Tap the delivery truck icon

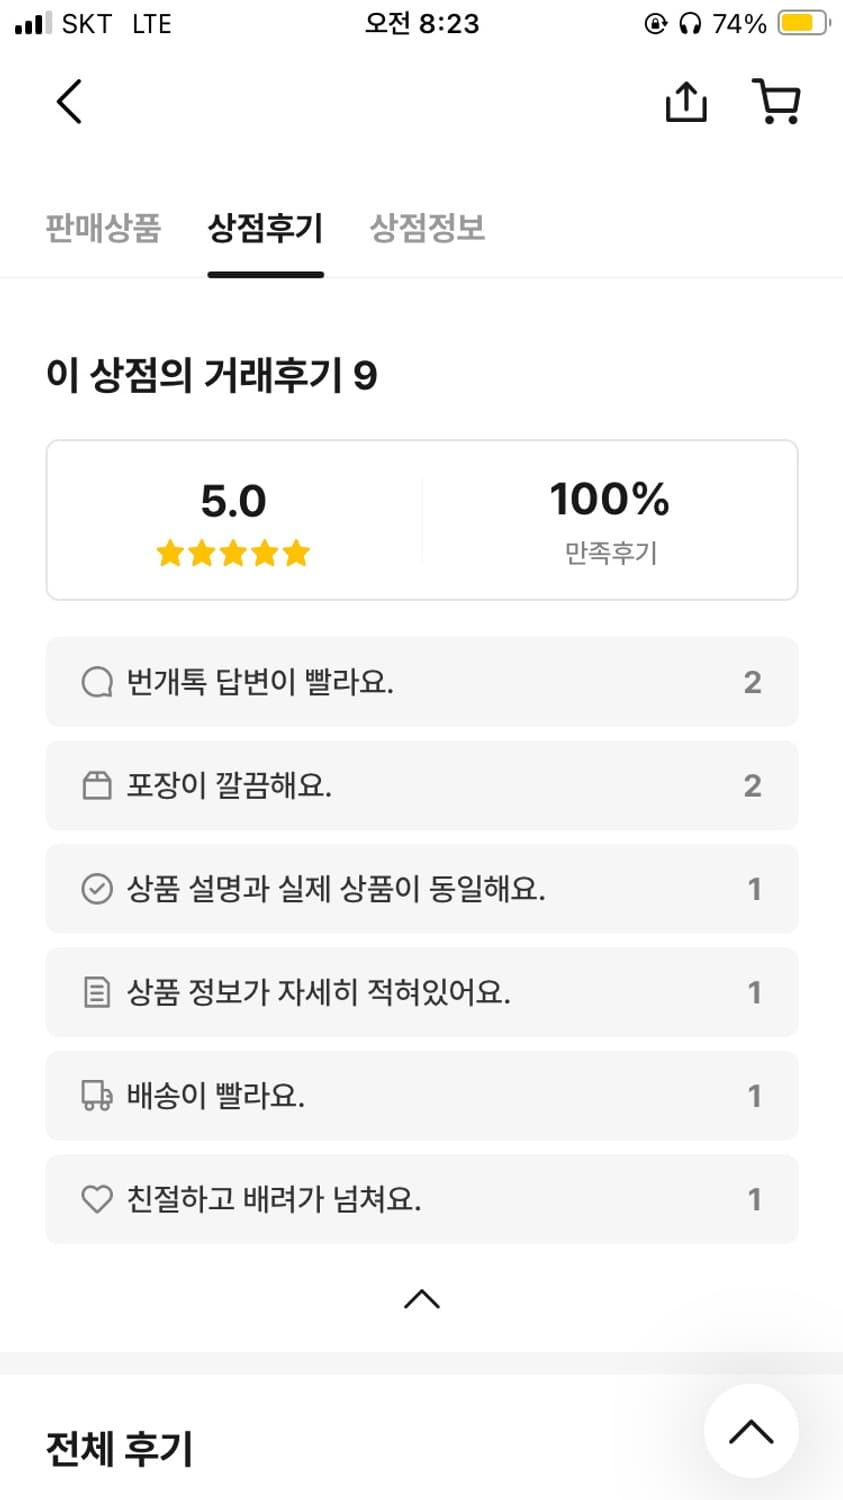tap(97, 1096)
